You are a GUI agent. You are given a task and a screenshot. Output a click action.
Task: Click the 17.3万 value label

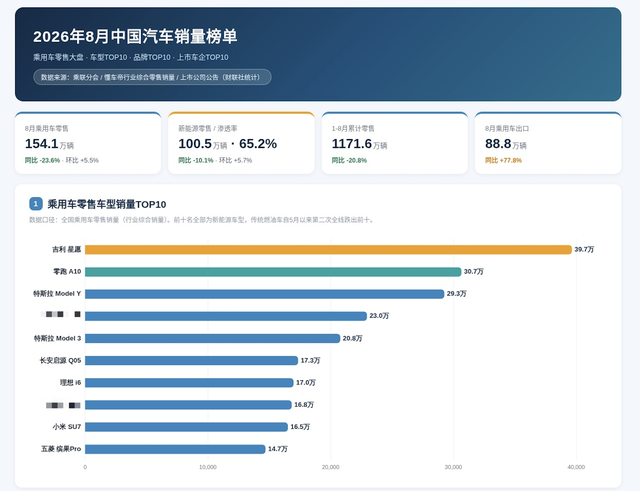[310, 360]
